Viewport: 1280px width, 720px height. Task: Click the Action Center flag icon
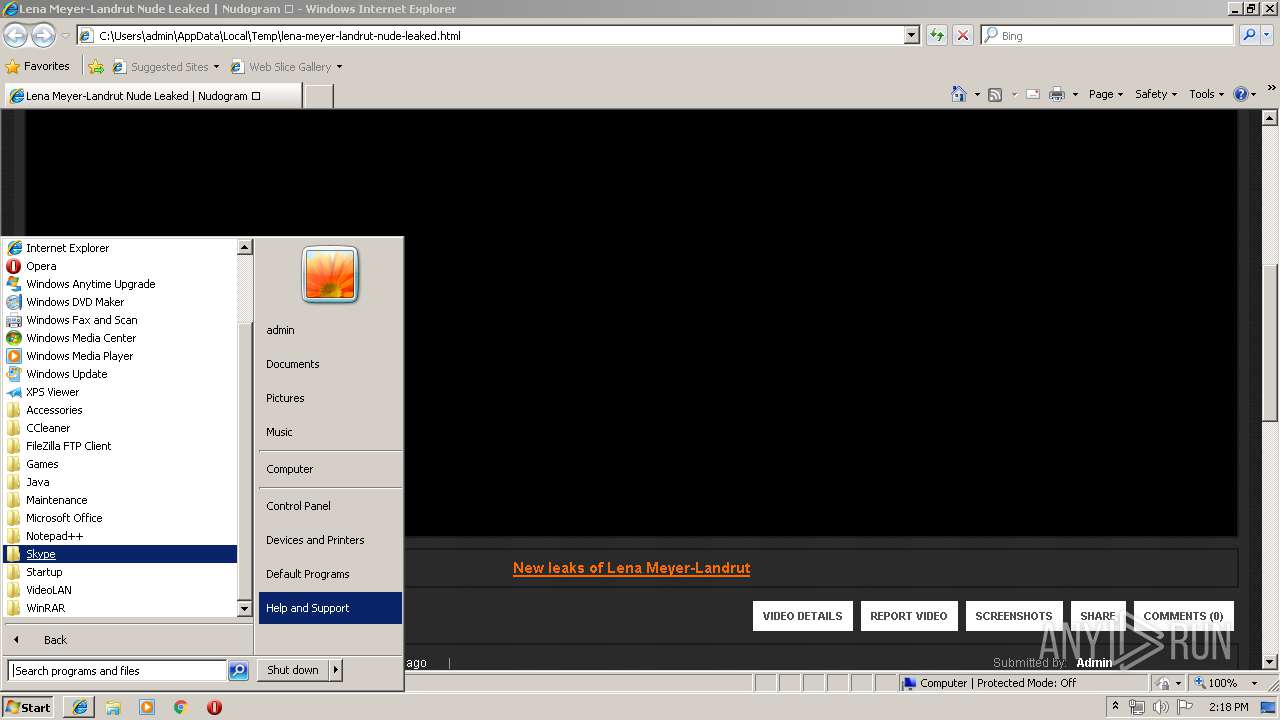[x=1185, y=707]
